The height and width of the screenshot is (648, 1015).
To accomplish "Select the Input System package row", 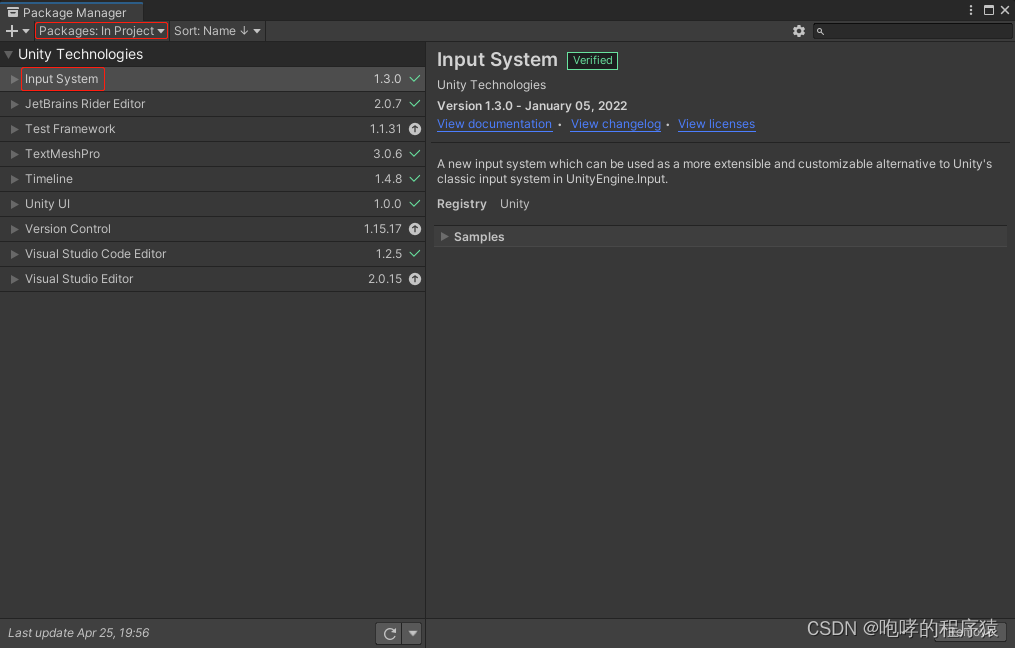I will coord(212,79).
